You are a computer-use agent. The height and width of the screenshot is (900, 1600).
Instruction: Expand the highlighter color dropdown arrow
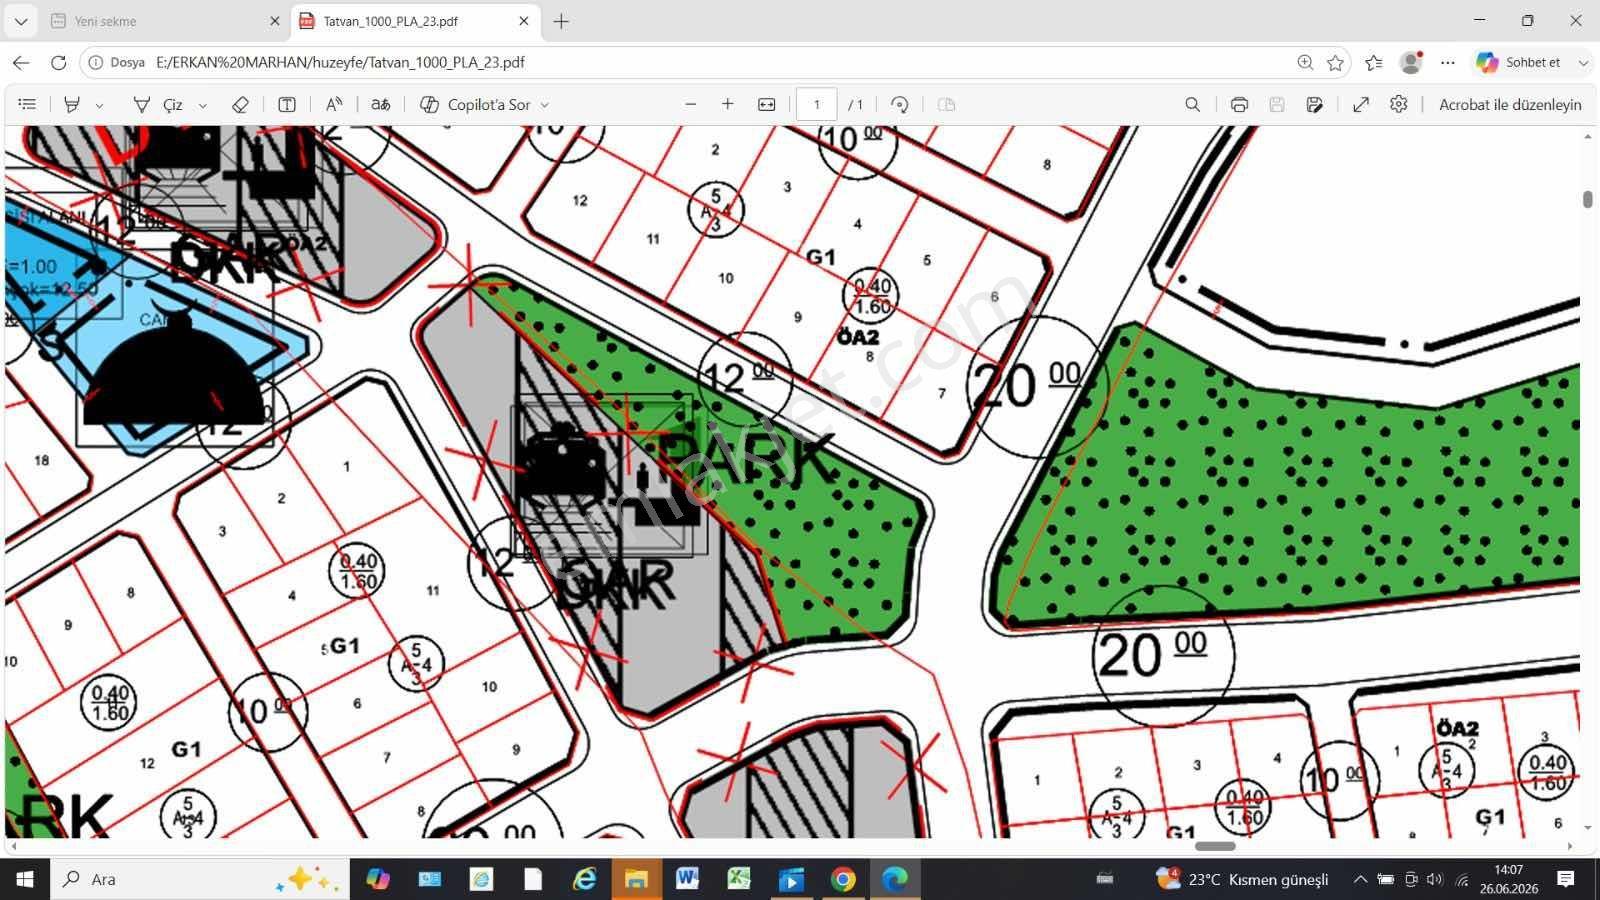(x=99, y=105)
